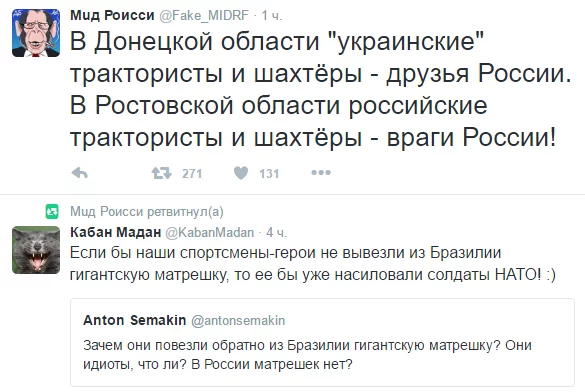Open the Мид Роисси ретвитнул(а) link

[147, 212]
